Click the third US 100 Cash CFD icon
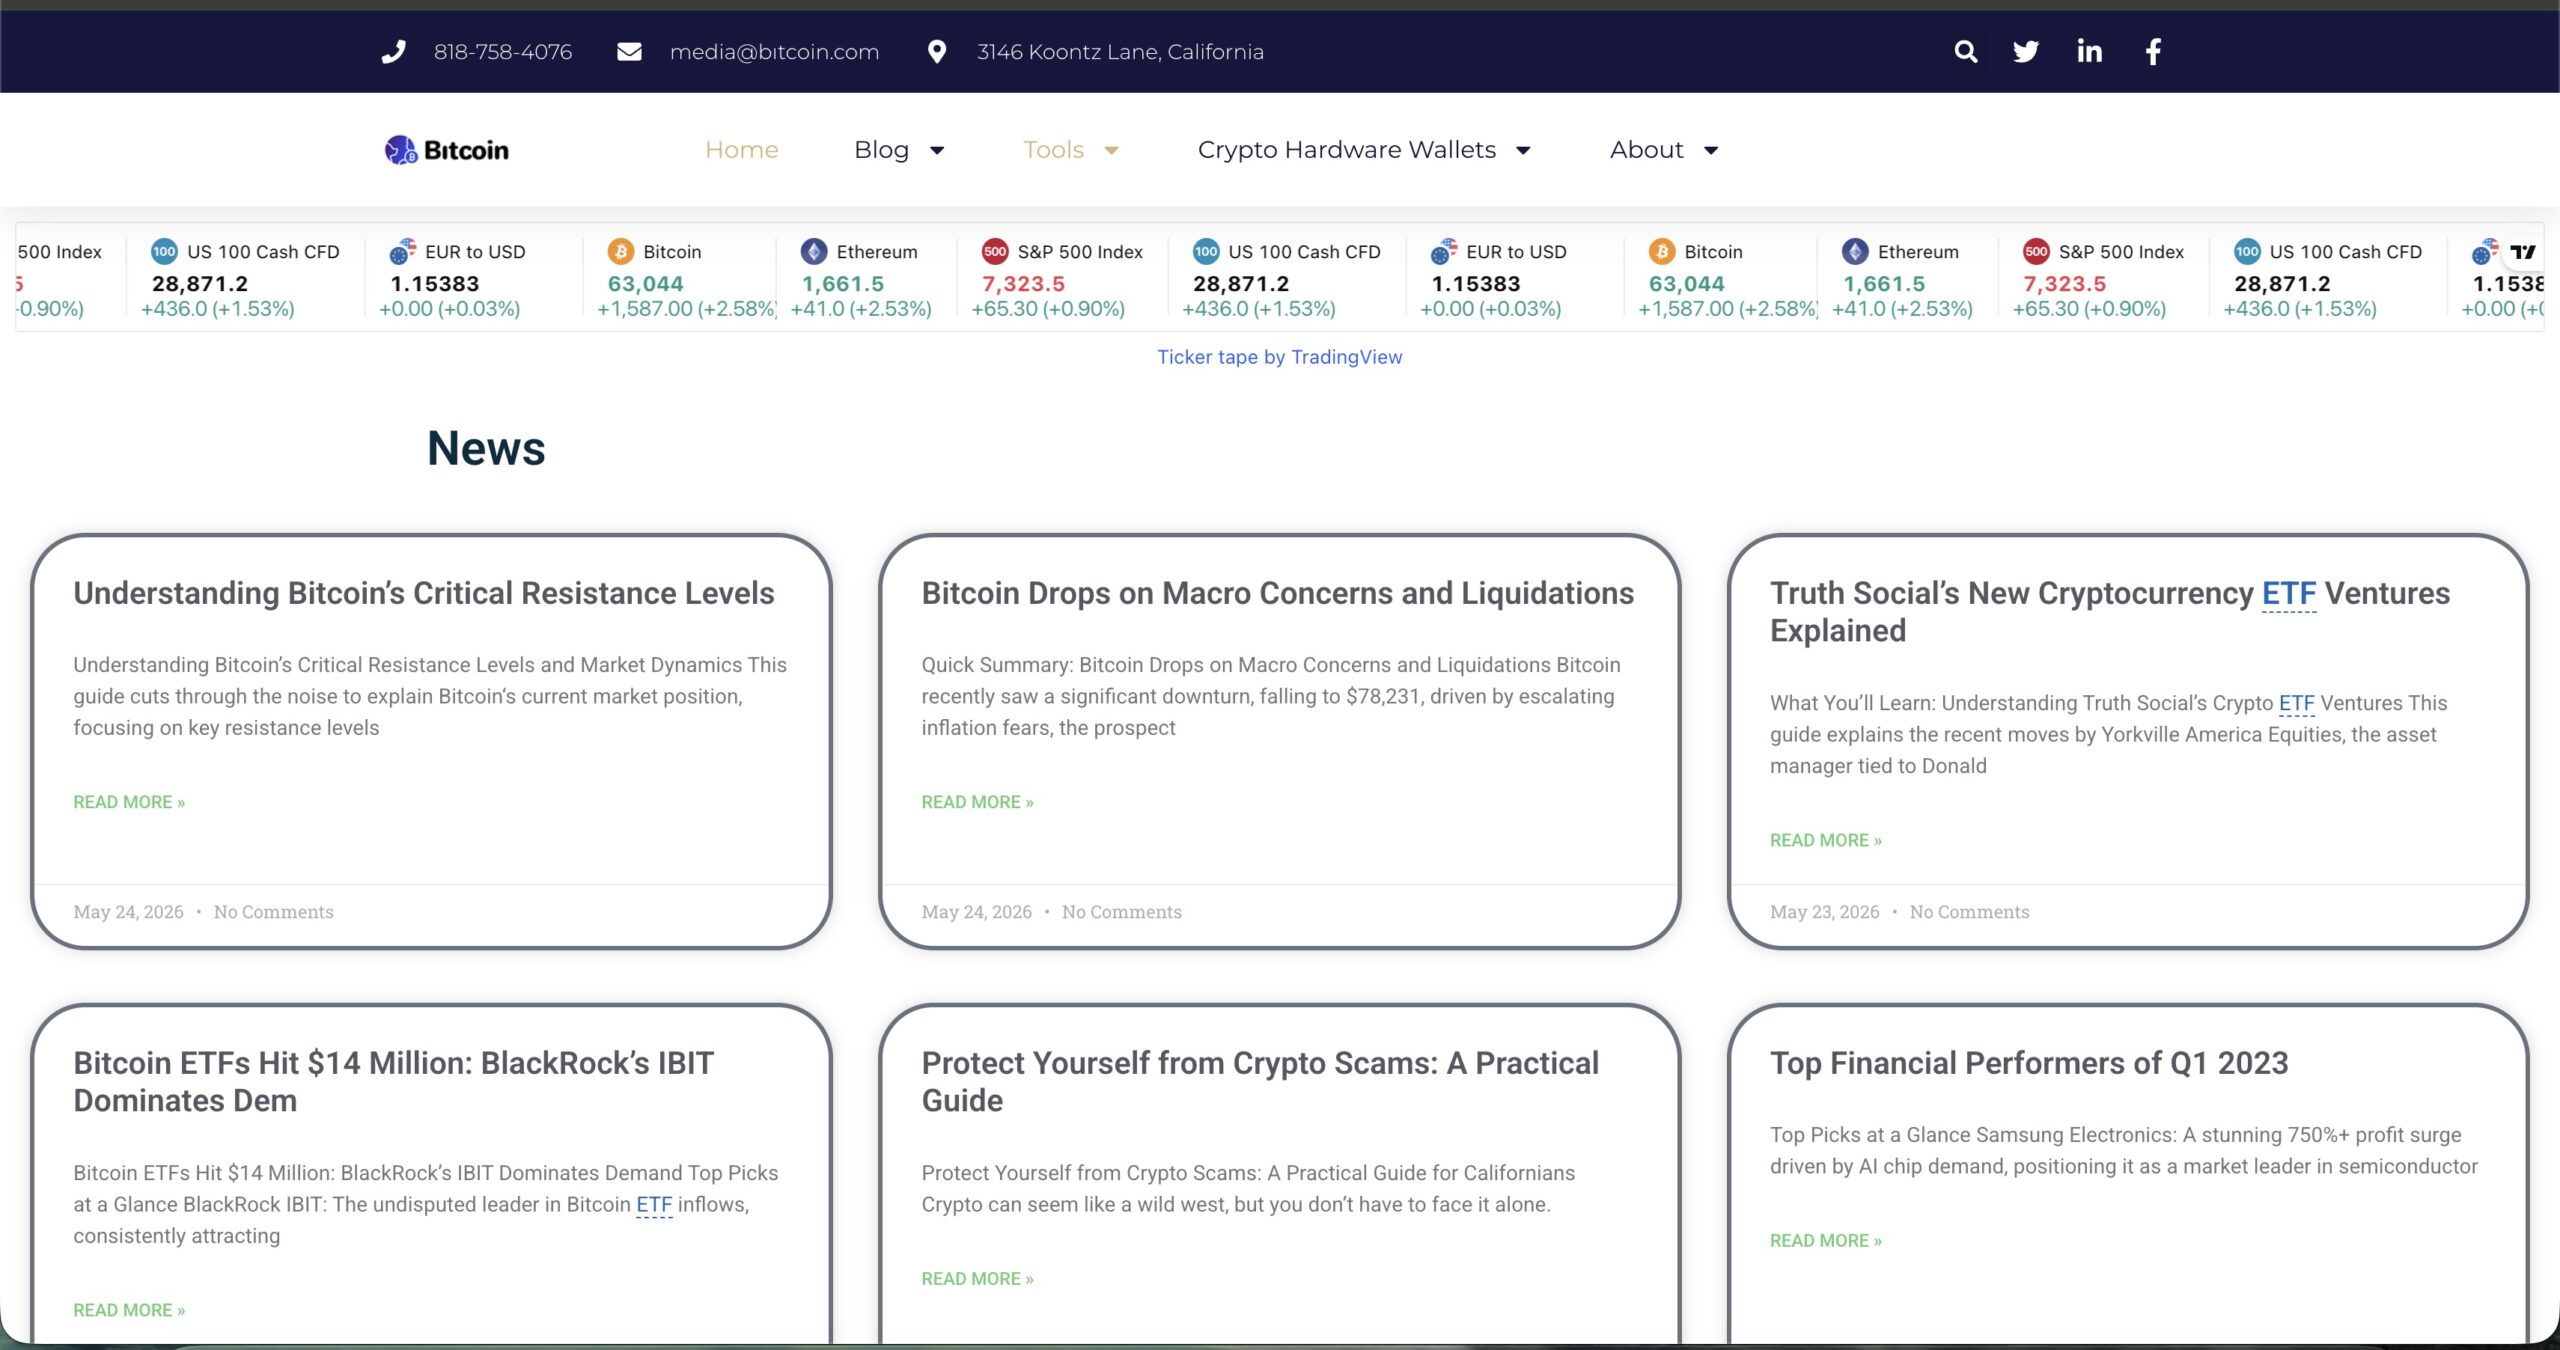The width and height of the screenshot is (2560, 1350). click(2247, 252)
